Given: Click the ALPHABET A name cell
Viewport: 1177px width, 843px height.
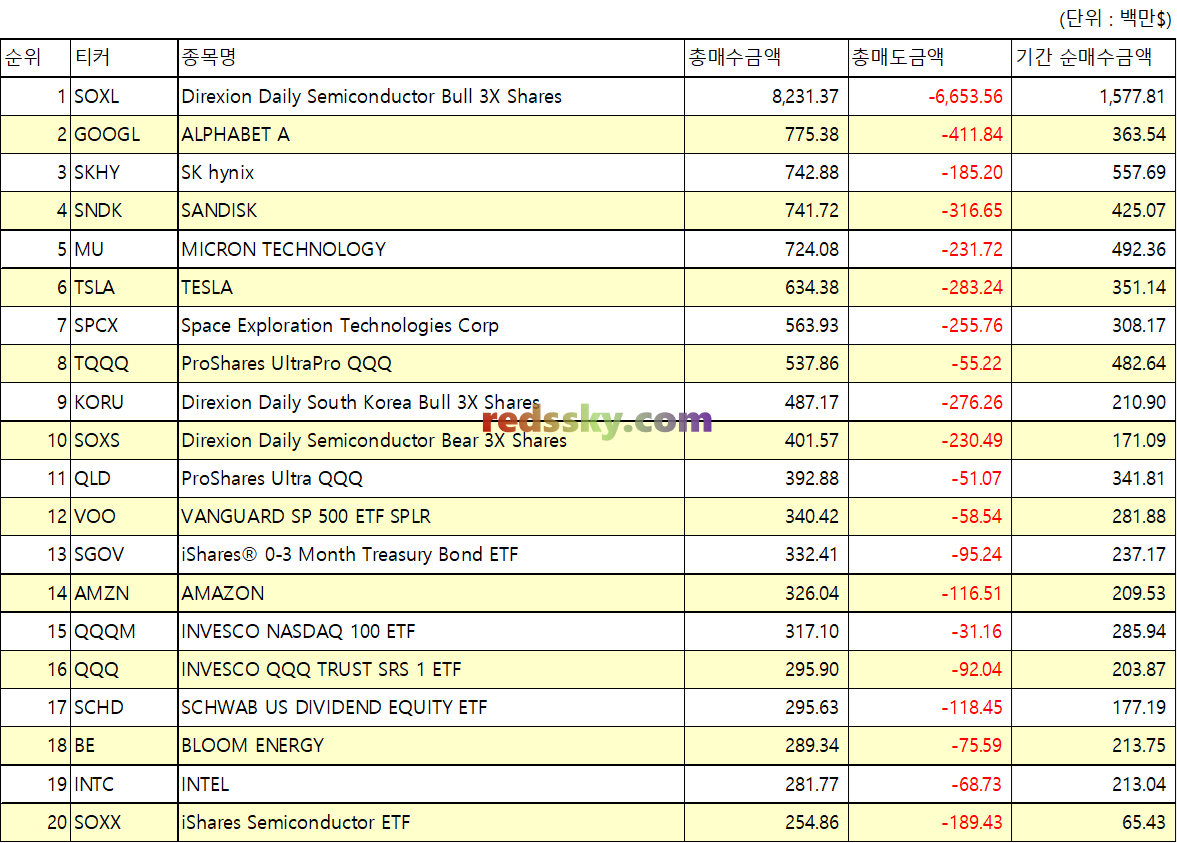Looking at the screenshot, I should pos(431,134).
